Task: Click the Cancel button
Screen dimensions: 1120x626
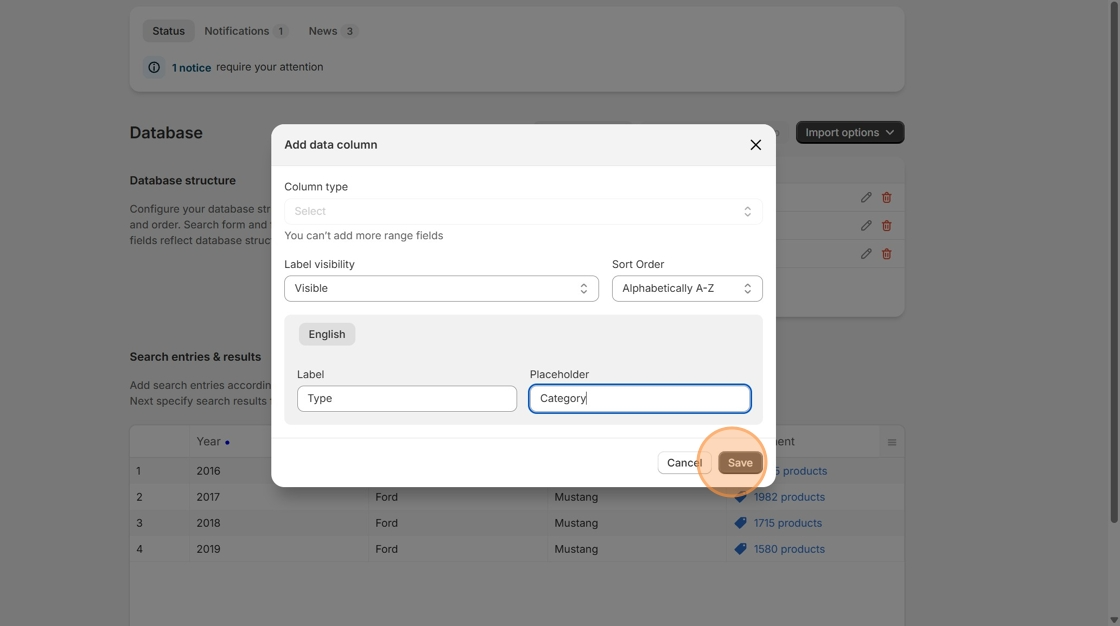Action: 684,463
